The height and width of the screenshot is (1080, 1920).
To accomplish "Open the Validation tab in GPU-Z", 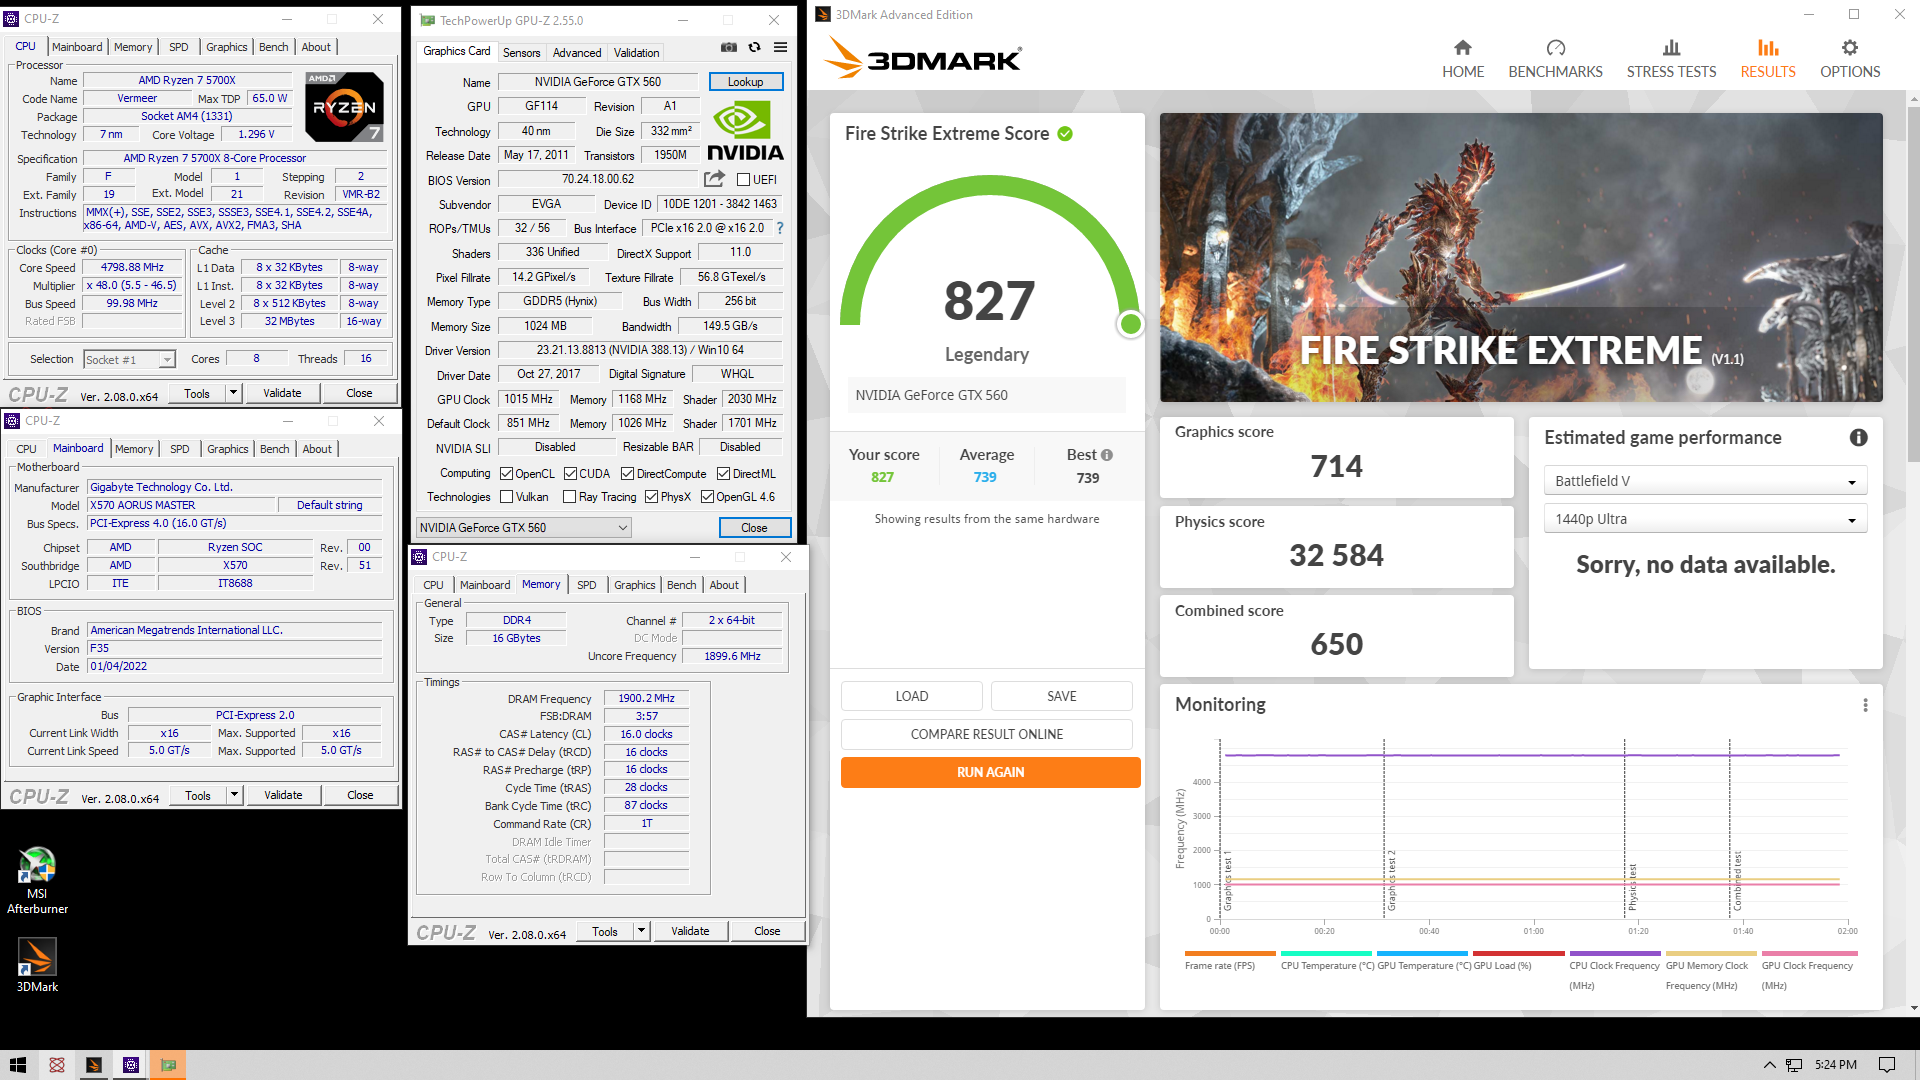I will (636, 53).
